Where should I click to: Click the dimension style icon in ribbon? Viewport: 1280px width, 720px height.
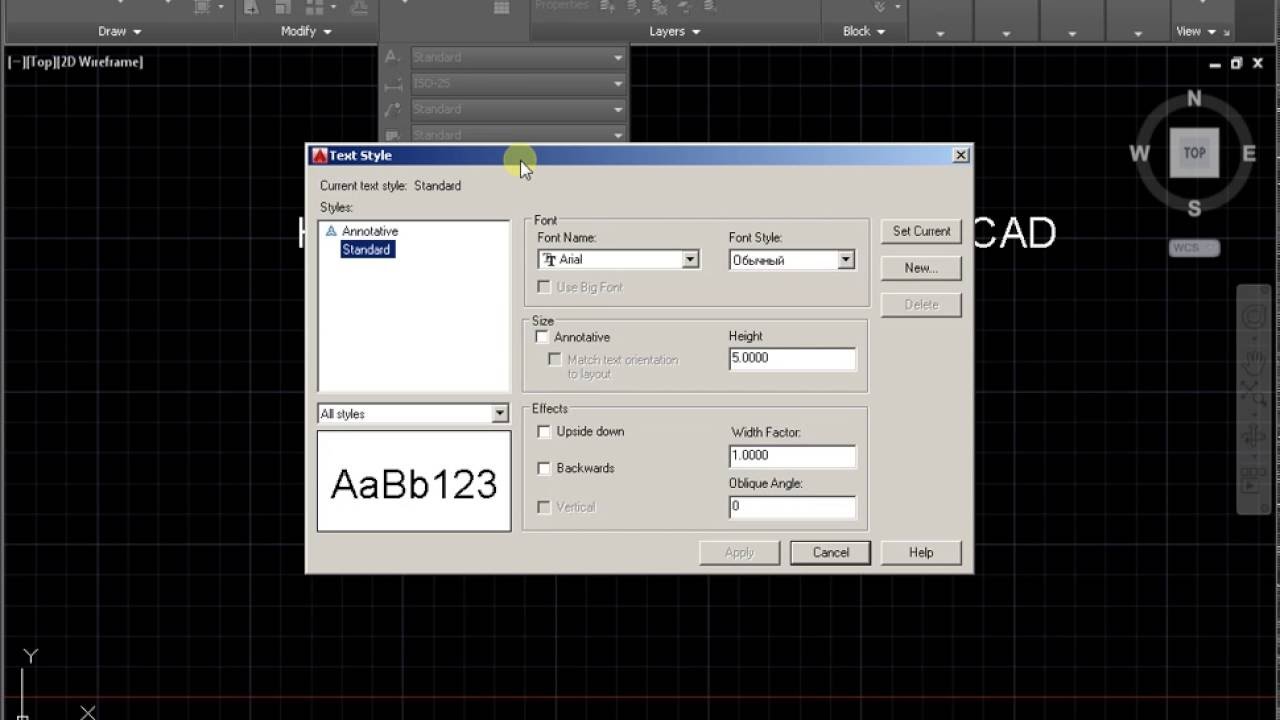coord(393,84)
